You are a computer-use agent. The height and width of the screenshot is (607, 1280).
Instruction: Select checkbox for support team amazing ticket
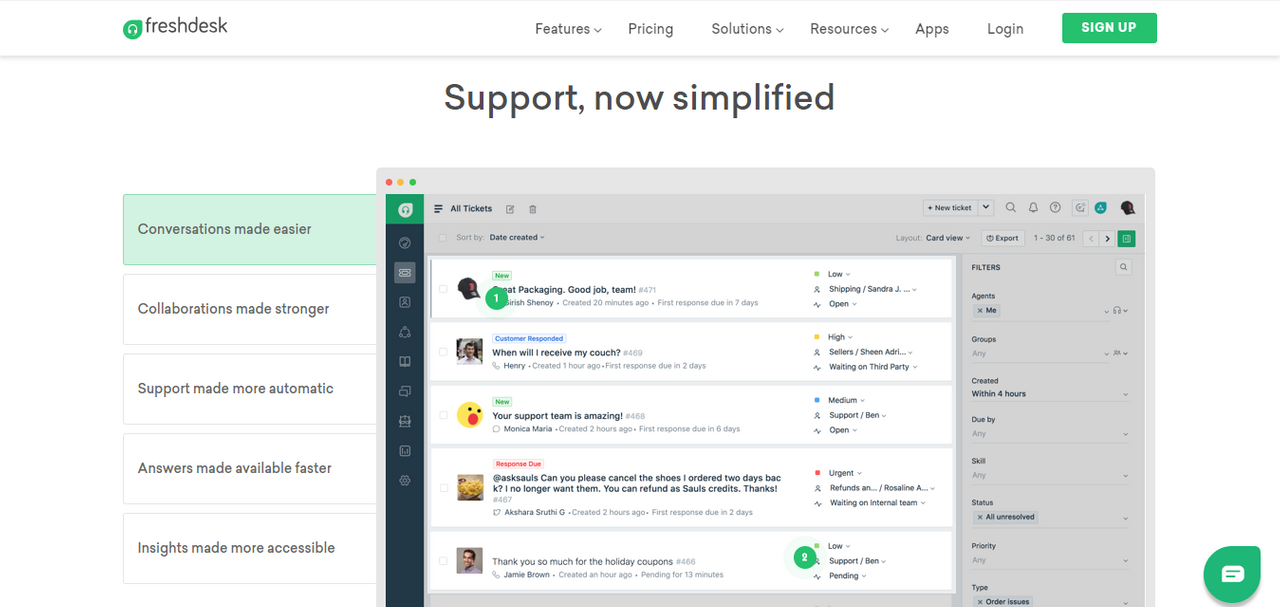pyautogui.click(x=443, y=415)
